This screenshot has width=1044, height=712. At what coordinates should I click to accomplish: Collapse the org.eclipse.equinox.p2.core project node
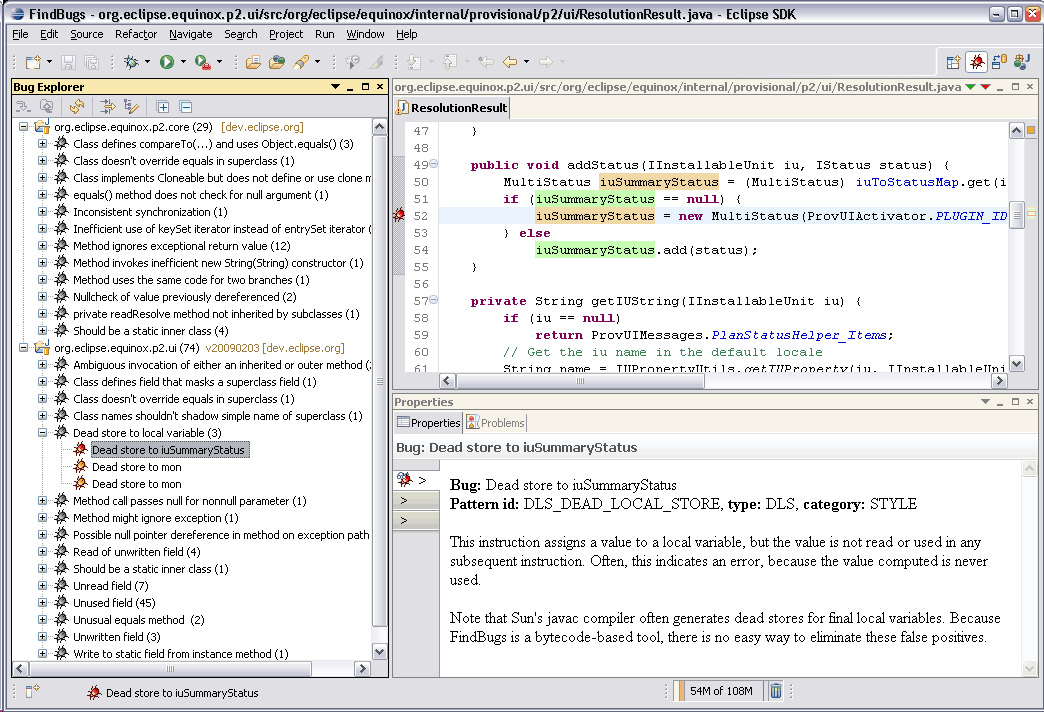(24, 127)
